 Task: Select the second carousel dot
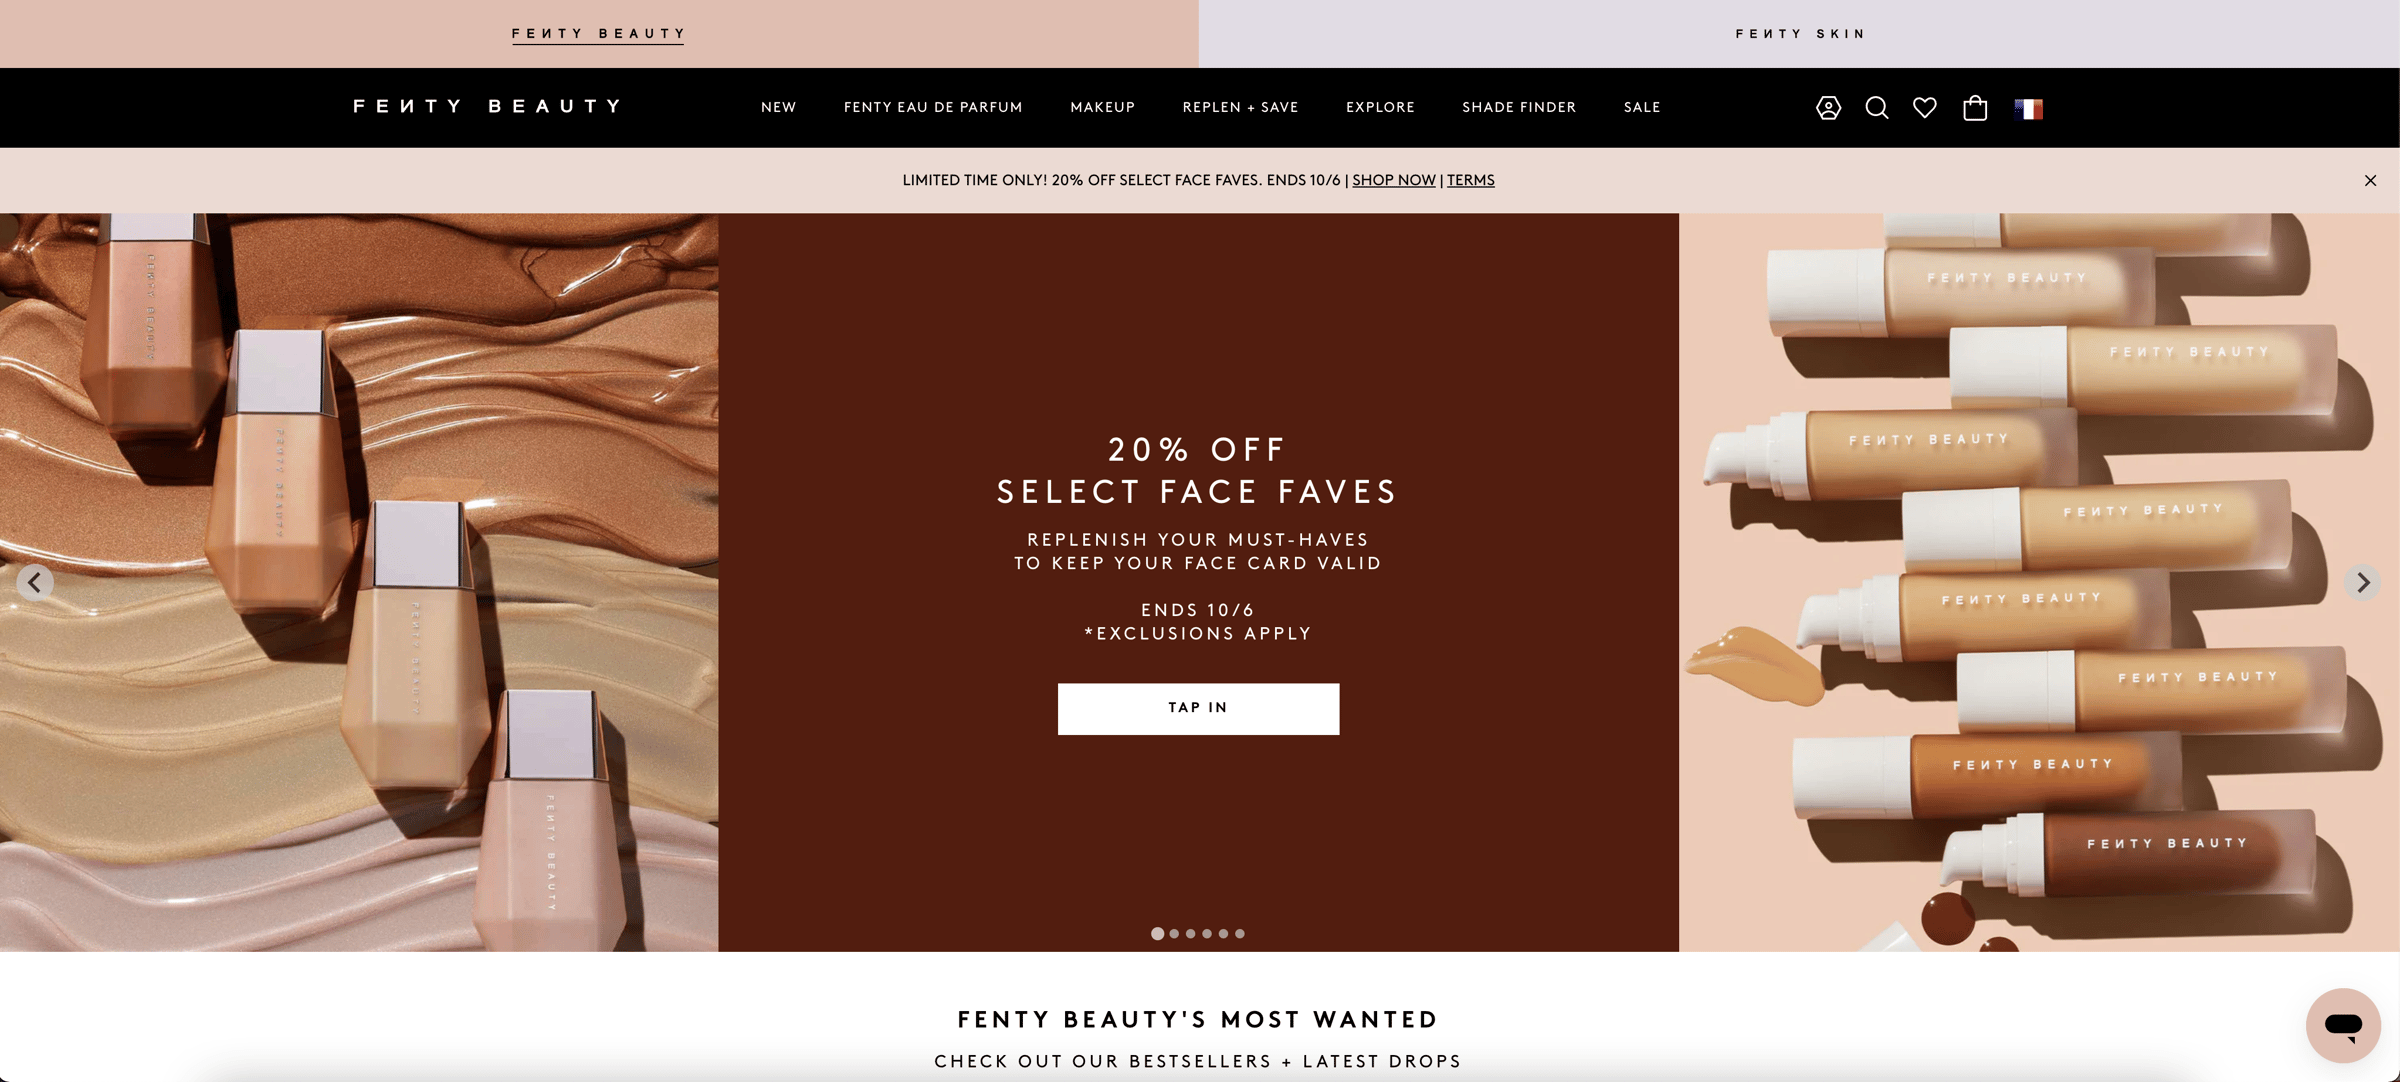click(1174, 934)
